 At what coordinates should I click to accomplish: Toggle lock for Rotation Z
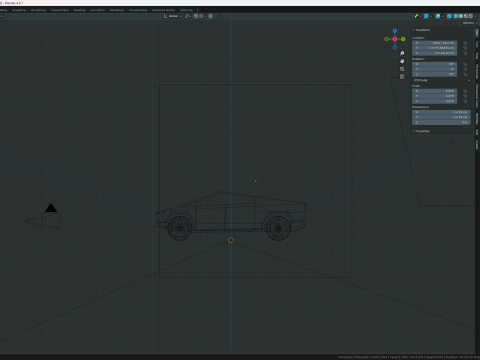point(465,74)
